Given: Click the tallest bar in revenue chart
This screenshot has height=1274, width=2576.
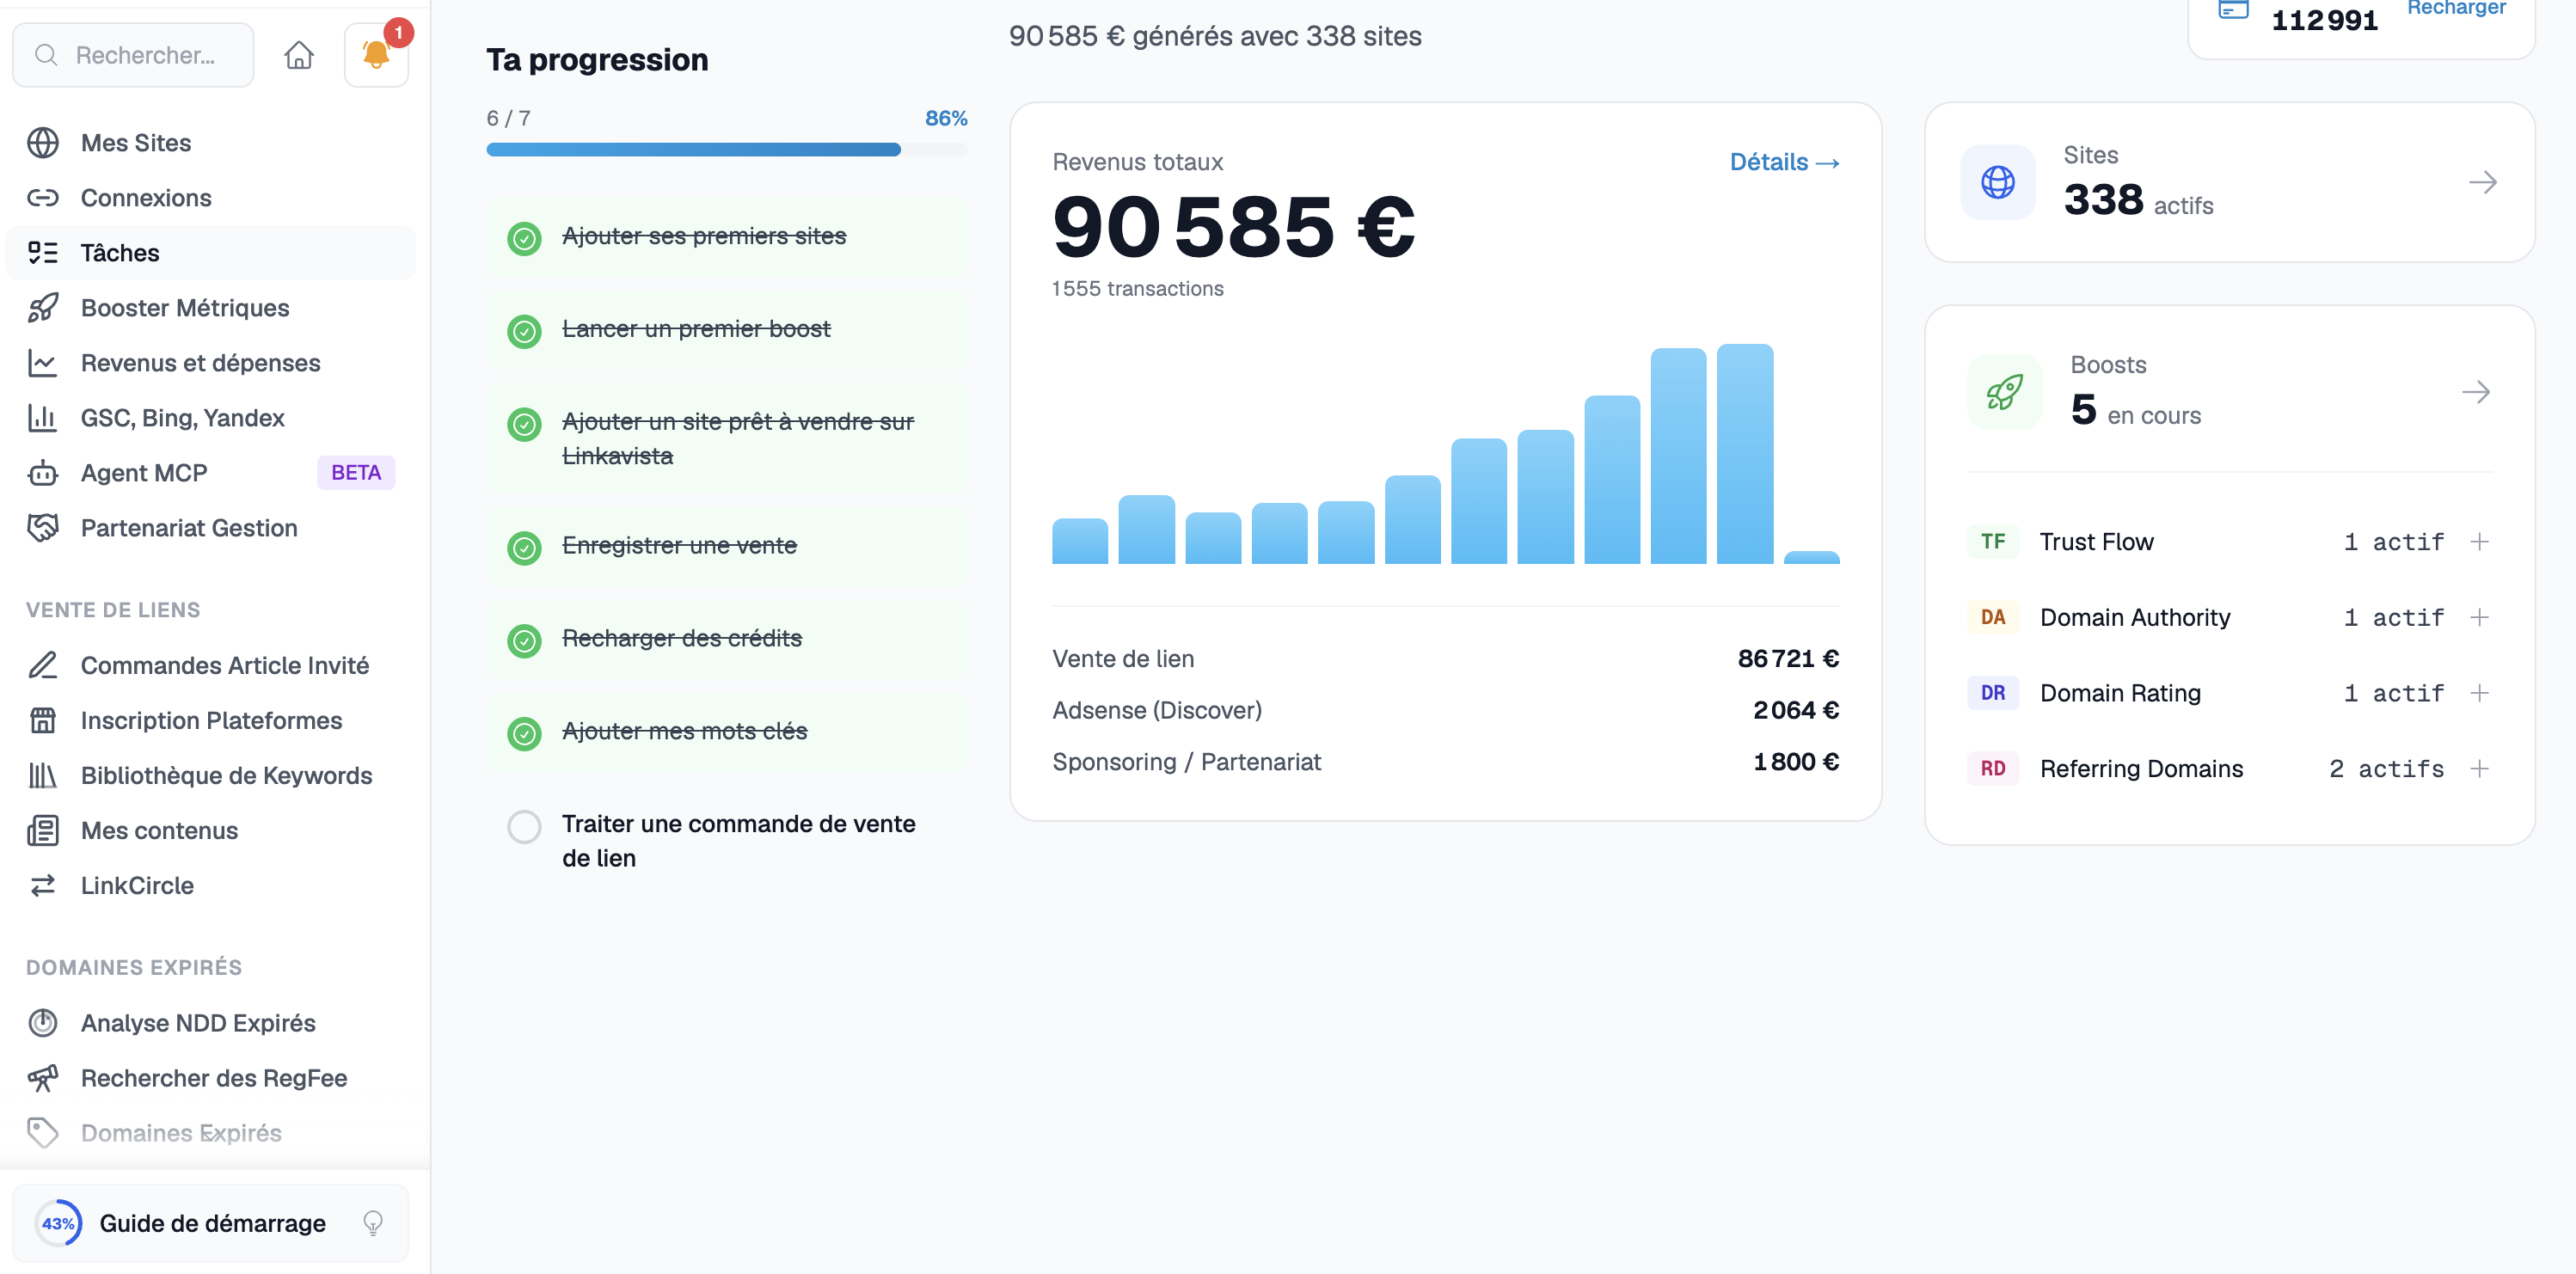Looking at the screenshot, I should pyautogui.click(x=1744, y=454).
